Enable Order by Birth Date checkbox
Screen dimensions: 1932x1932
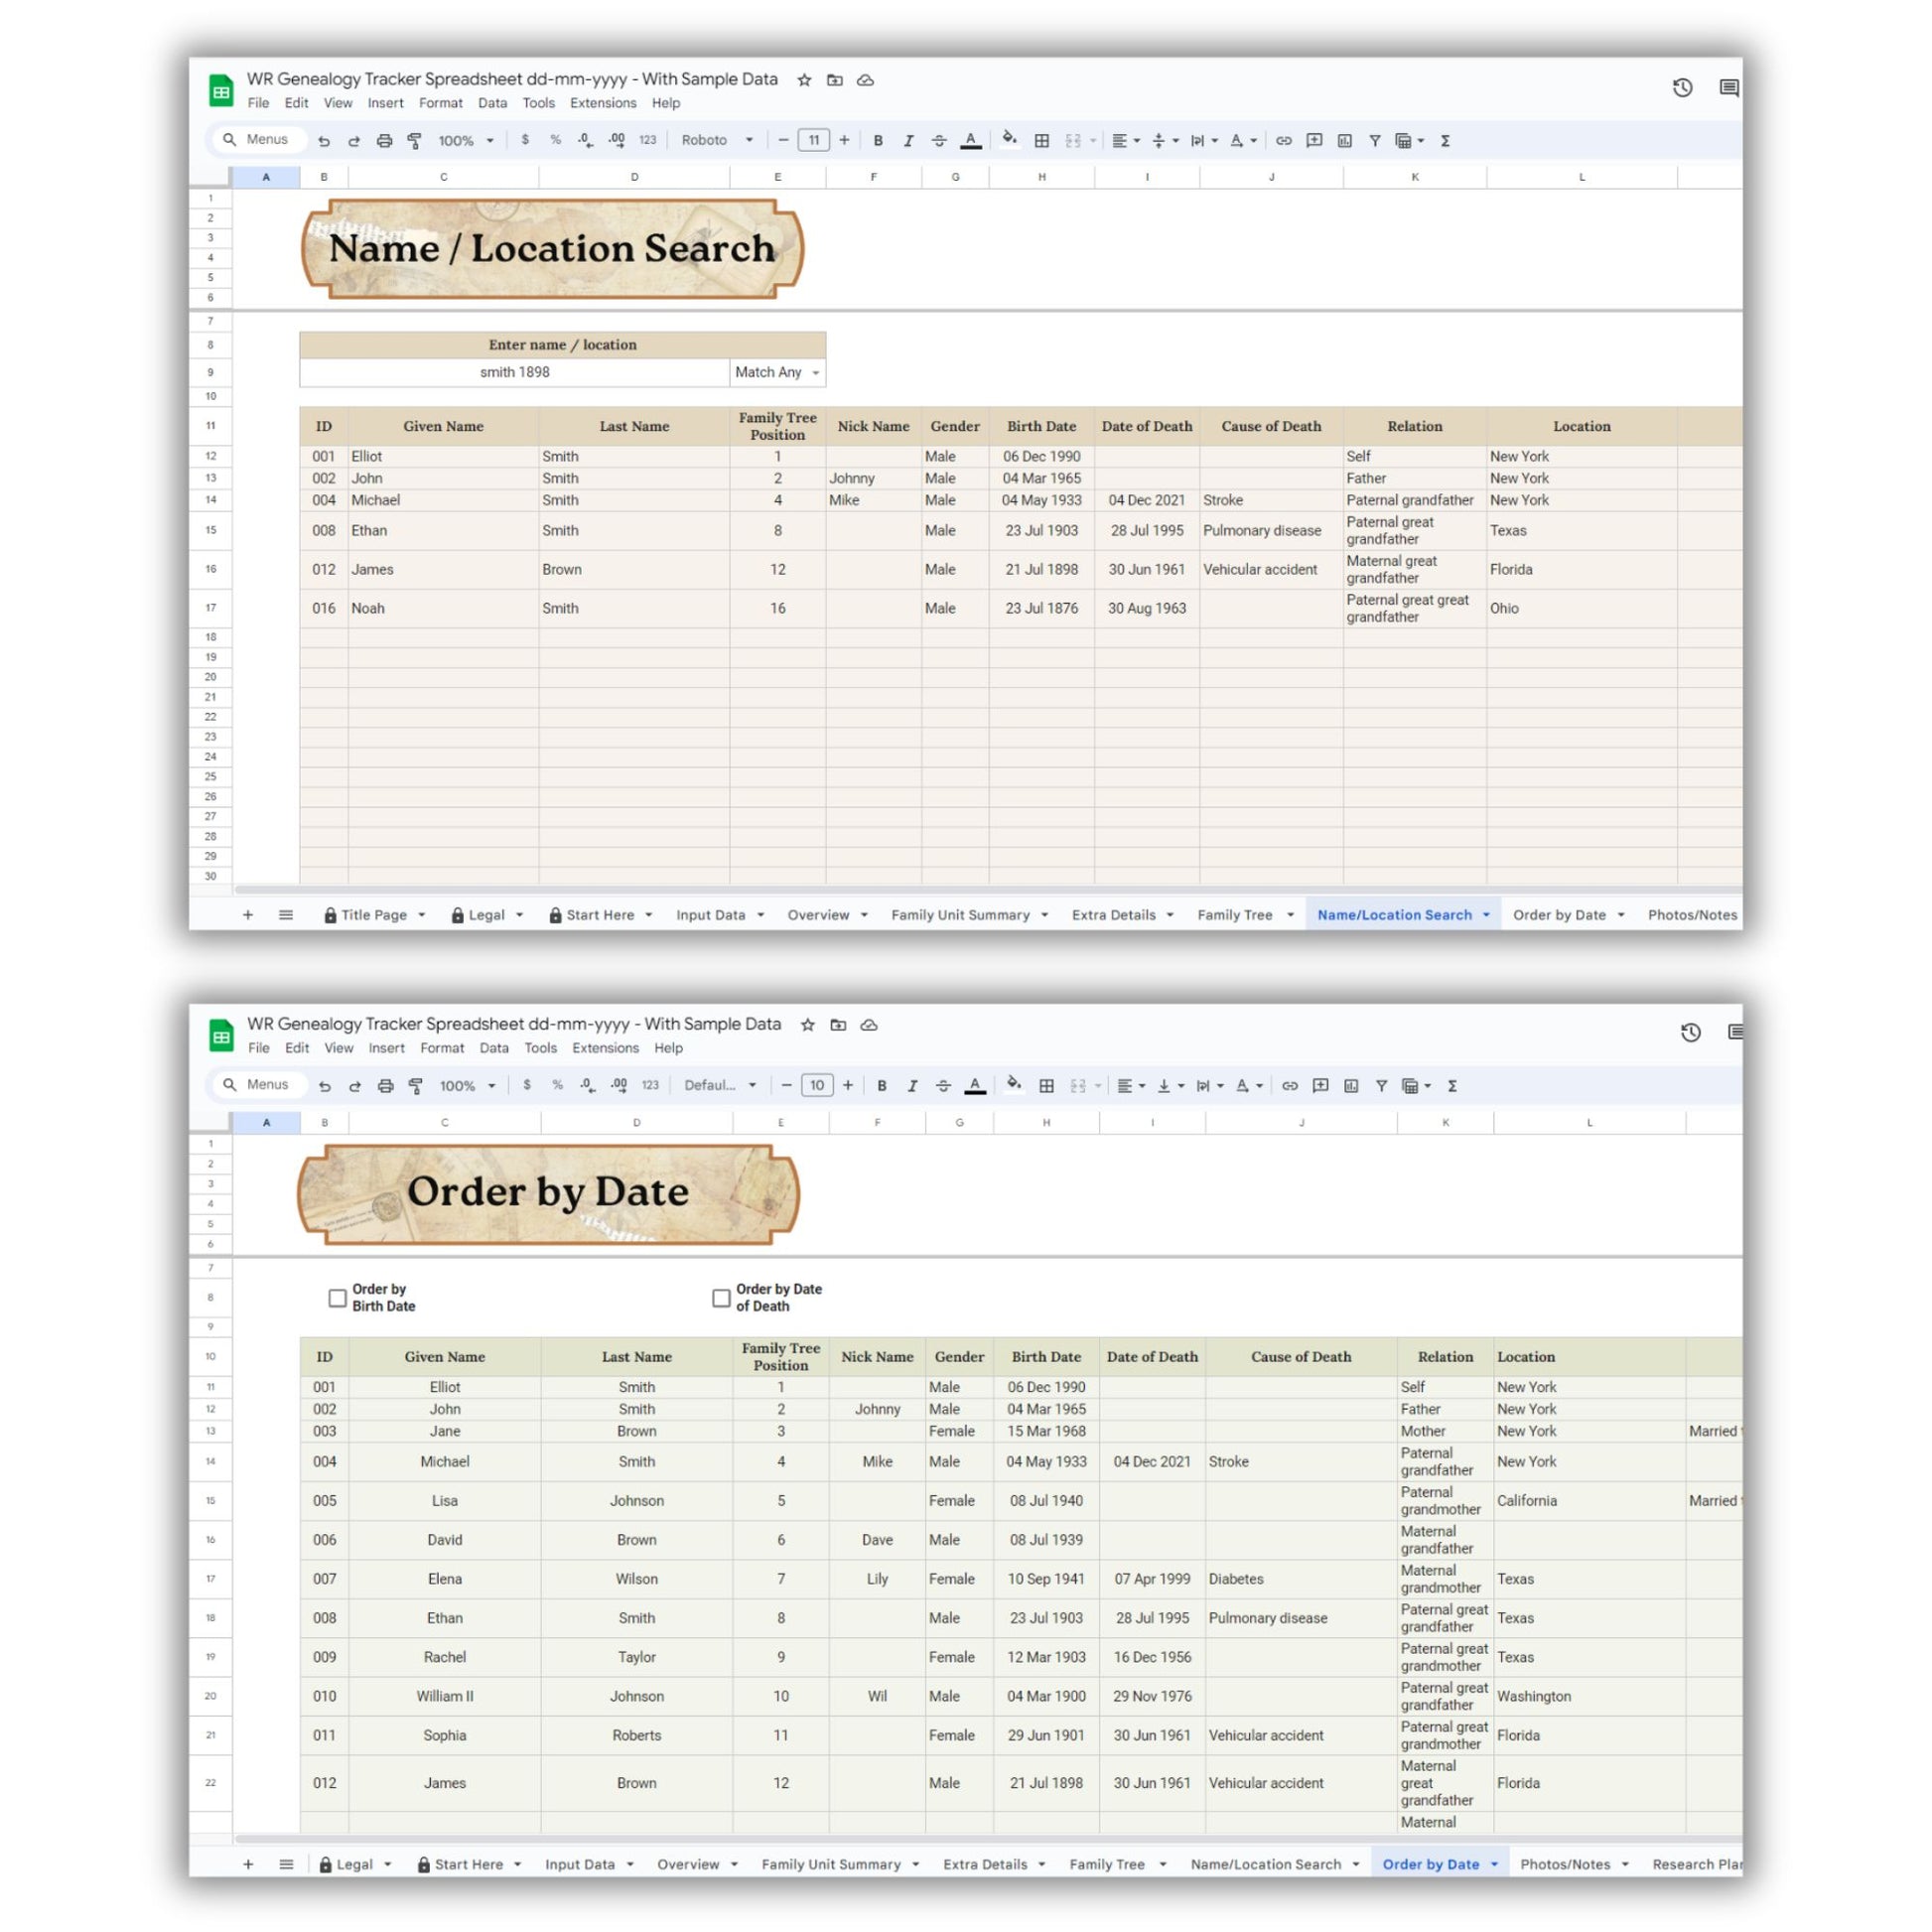pyautogui.click(x=338, y=1298)
